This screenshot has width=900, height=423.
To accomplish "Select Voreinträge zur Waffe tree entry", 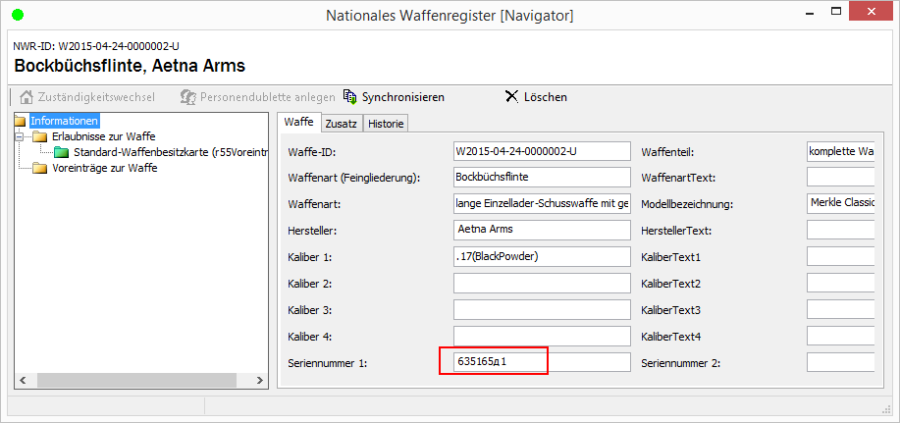I will [104, 168].
